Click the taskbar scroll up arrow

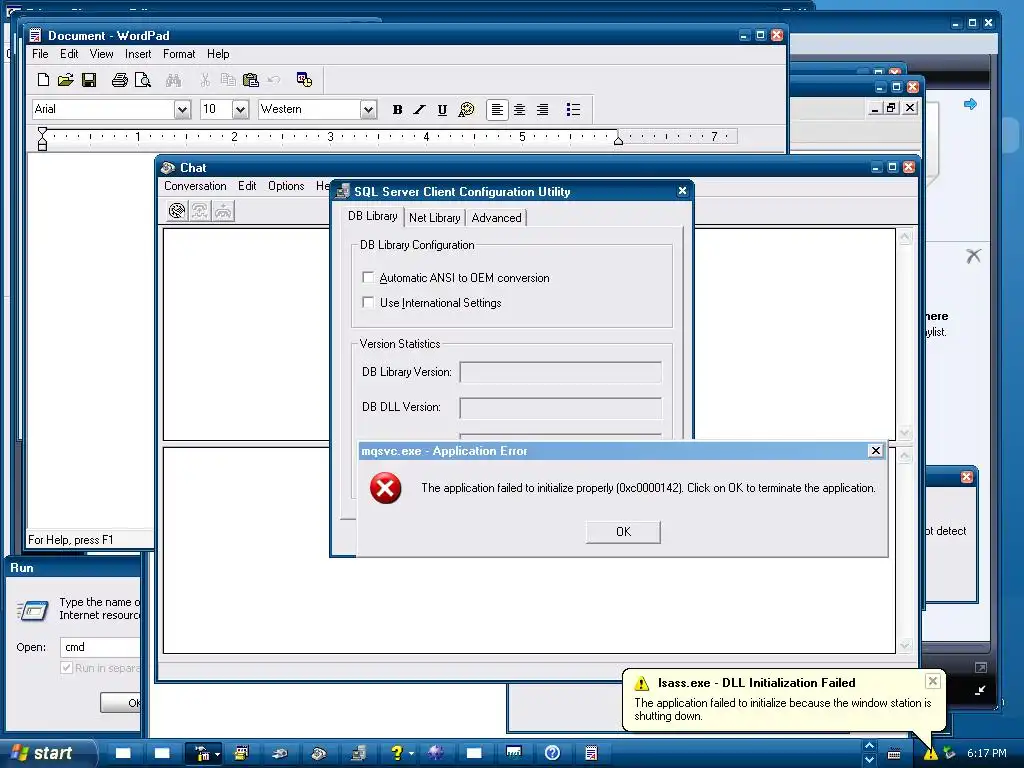tap(869, 746)
